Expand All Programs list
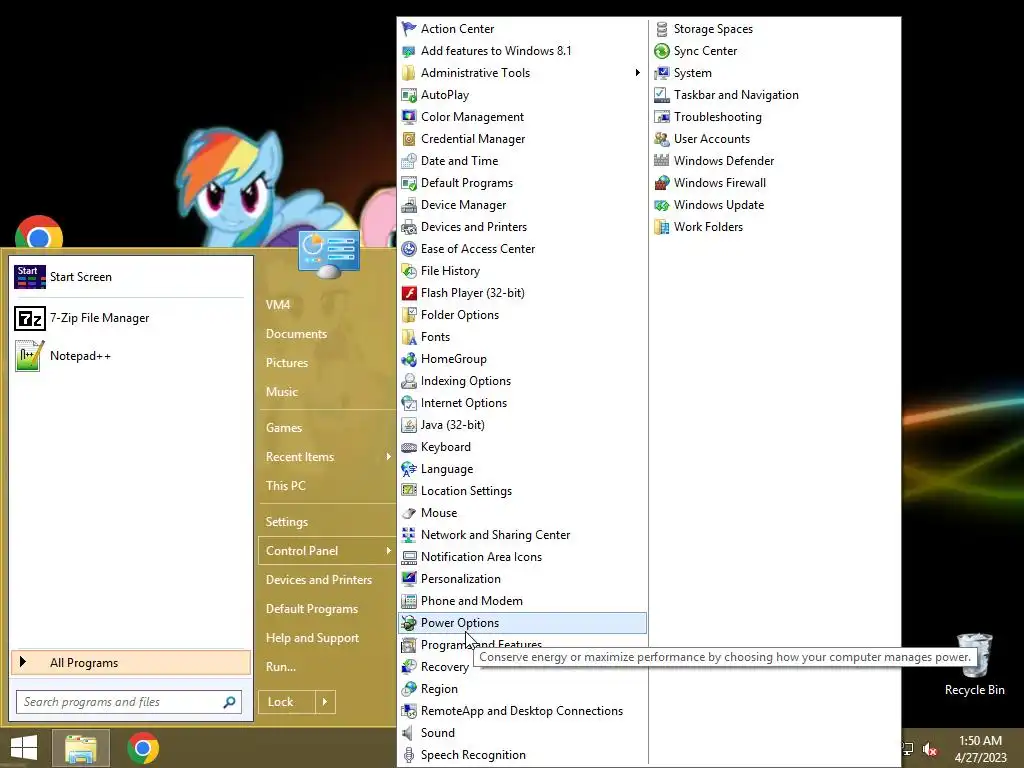This screenshot has height=768, width=1024. (x=131, y=663)
